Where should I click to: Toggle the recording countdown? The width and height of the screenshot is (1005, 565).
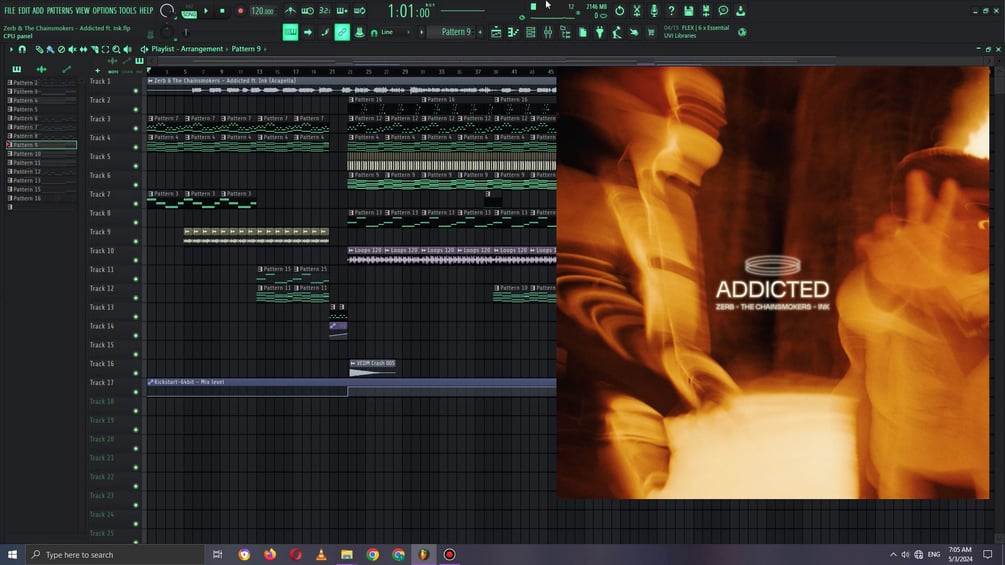[325, 11]
